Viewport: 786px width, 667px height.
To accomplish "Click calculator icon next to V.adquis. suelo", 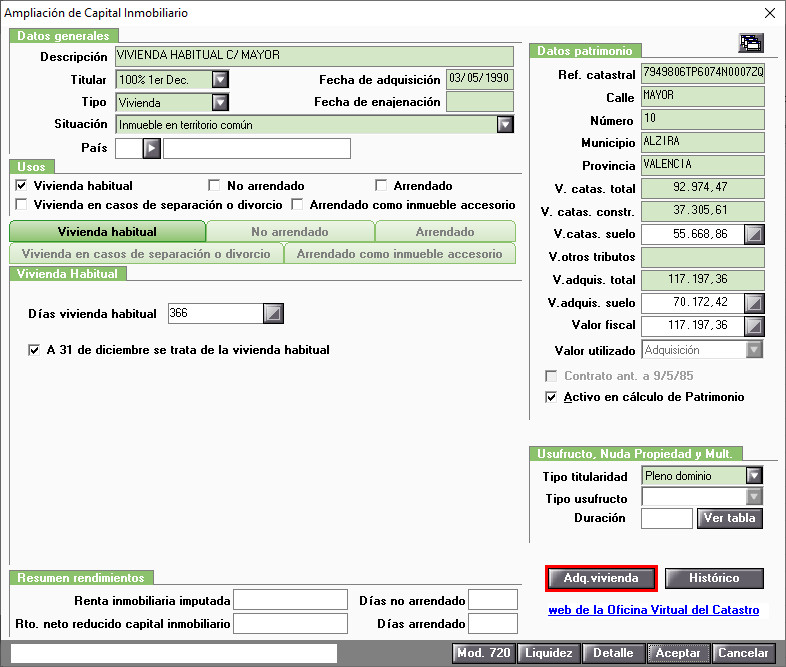I will click(754, 303).
